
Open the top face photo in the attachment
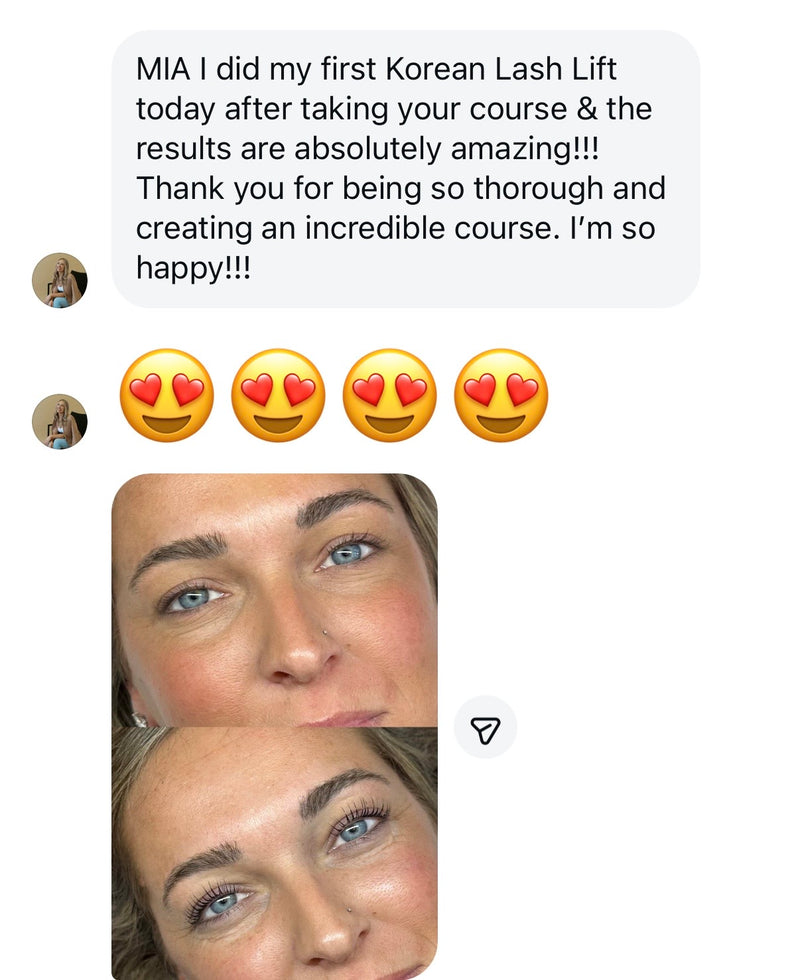(x=274, y=600)
